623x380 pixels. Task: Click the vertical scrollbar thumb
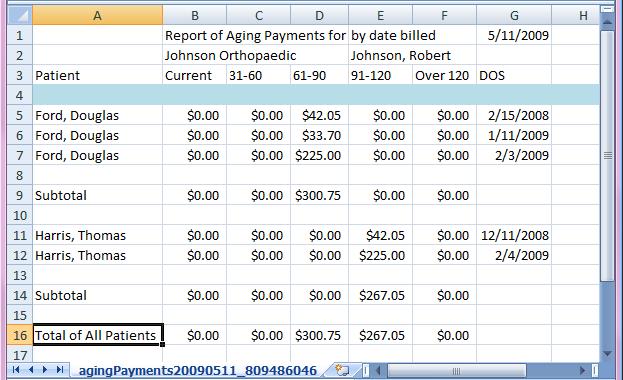click(x=608, y=156)
